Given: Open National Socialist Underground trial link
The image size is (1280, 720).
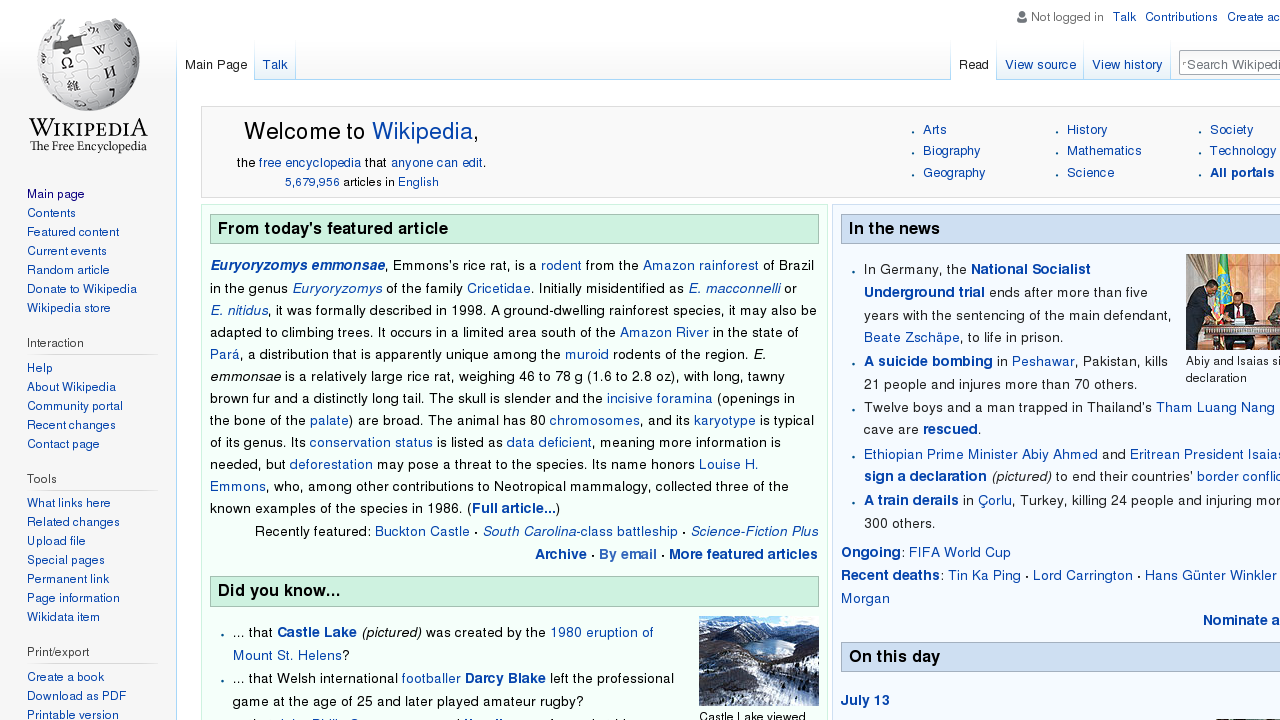Looking at the screenshot, I should click(x=977, y=281).
